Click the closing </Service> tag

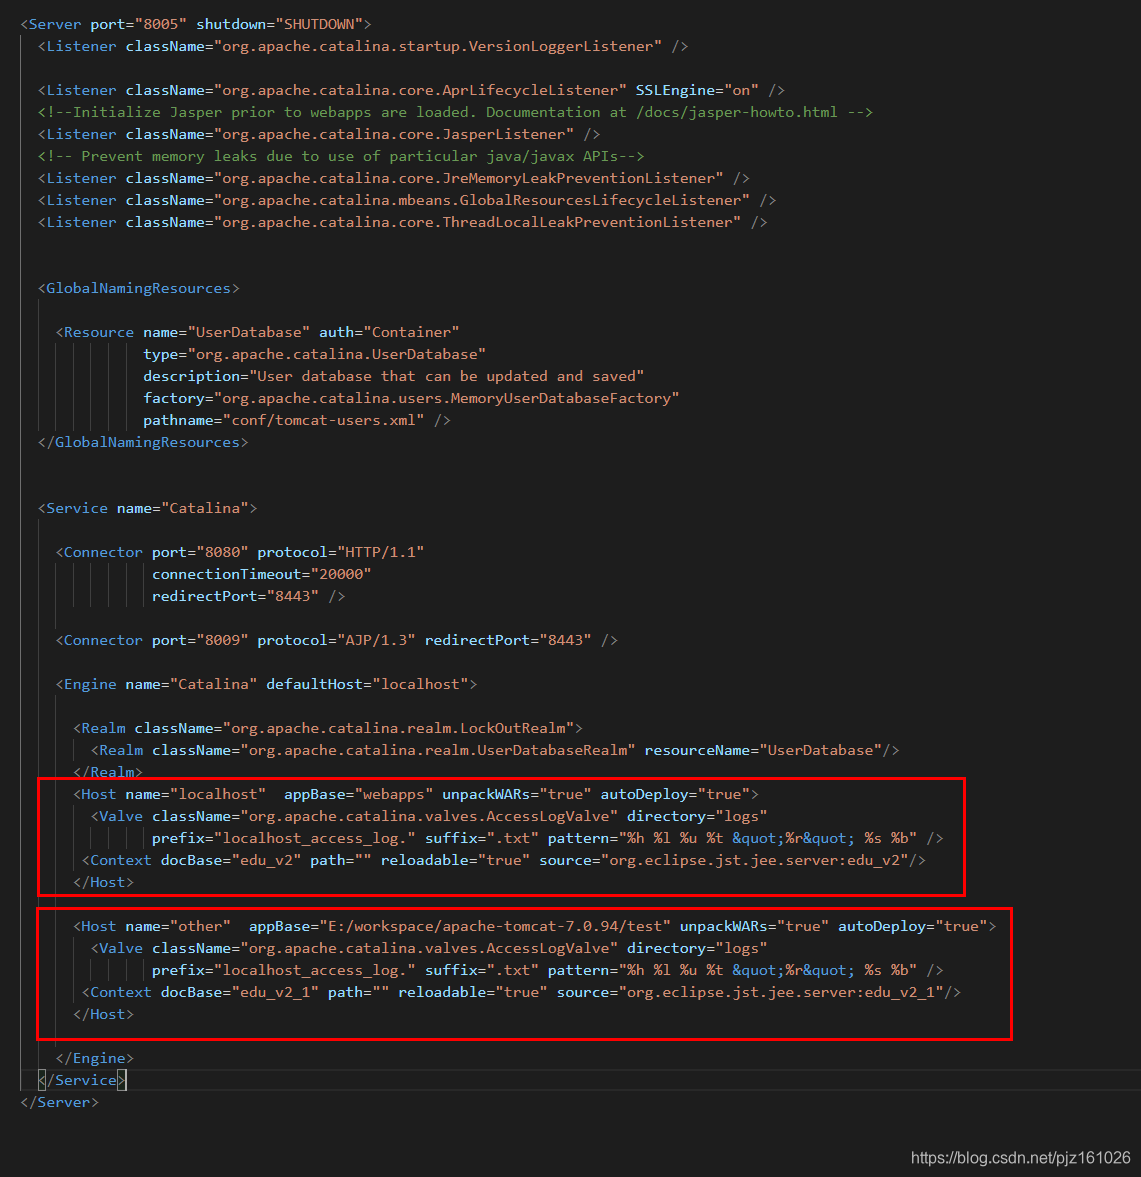click(x=82, y=1080)
